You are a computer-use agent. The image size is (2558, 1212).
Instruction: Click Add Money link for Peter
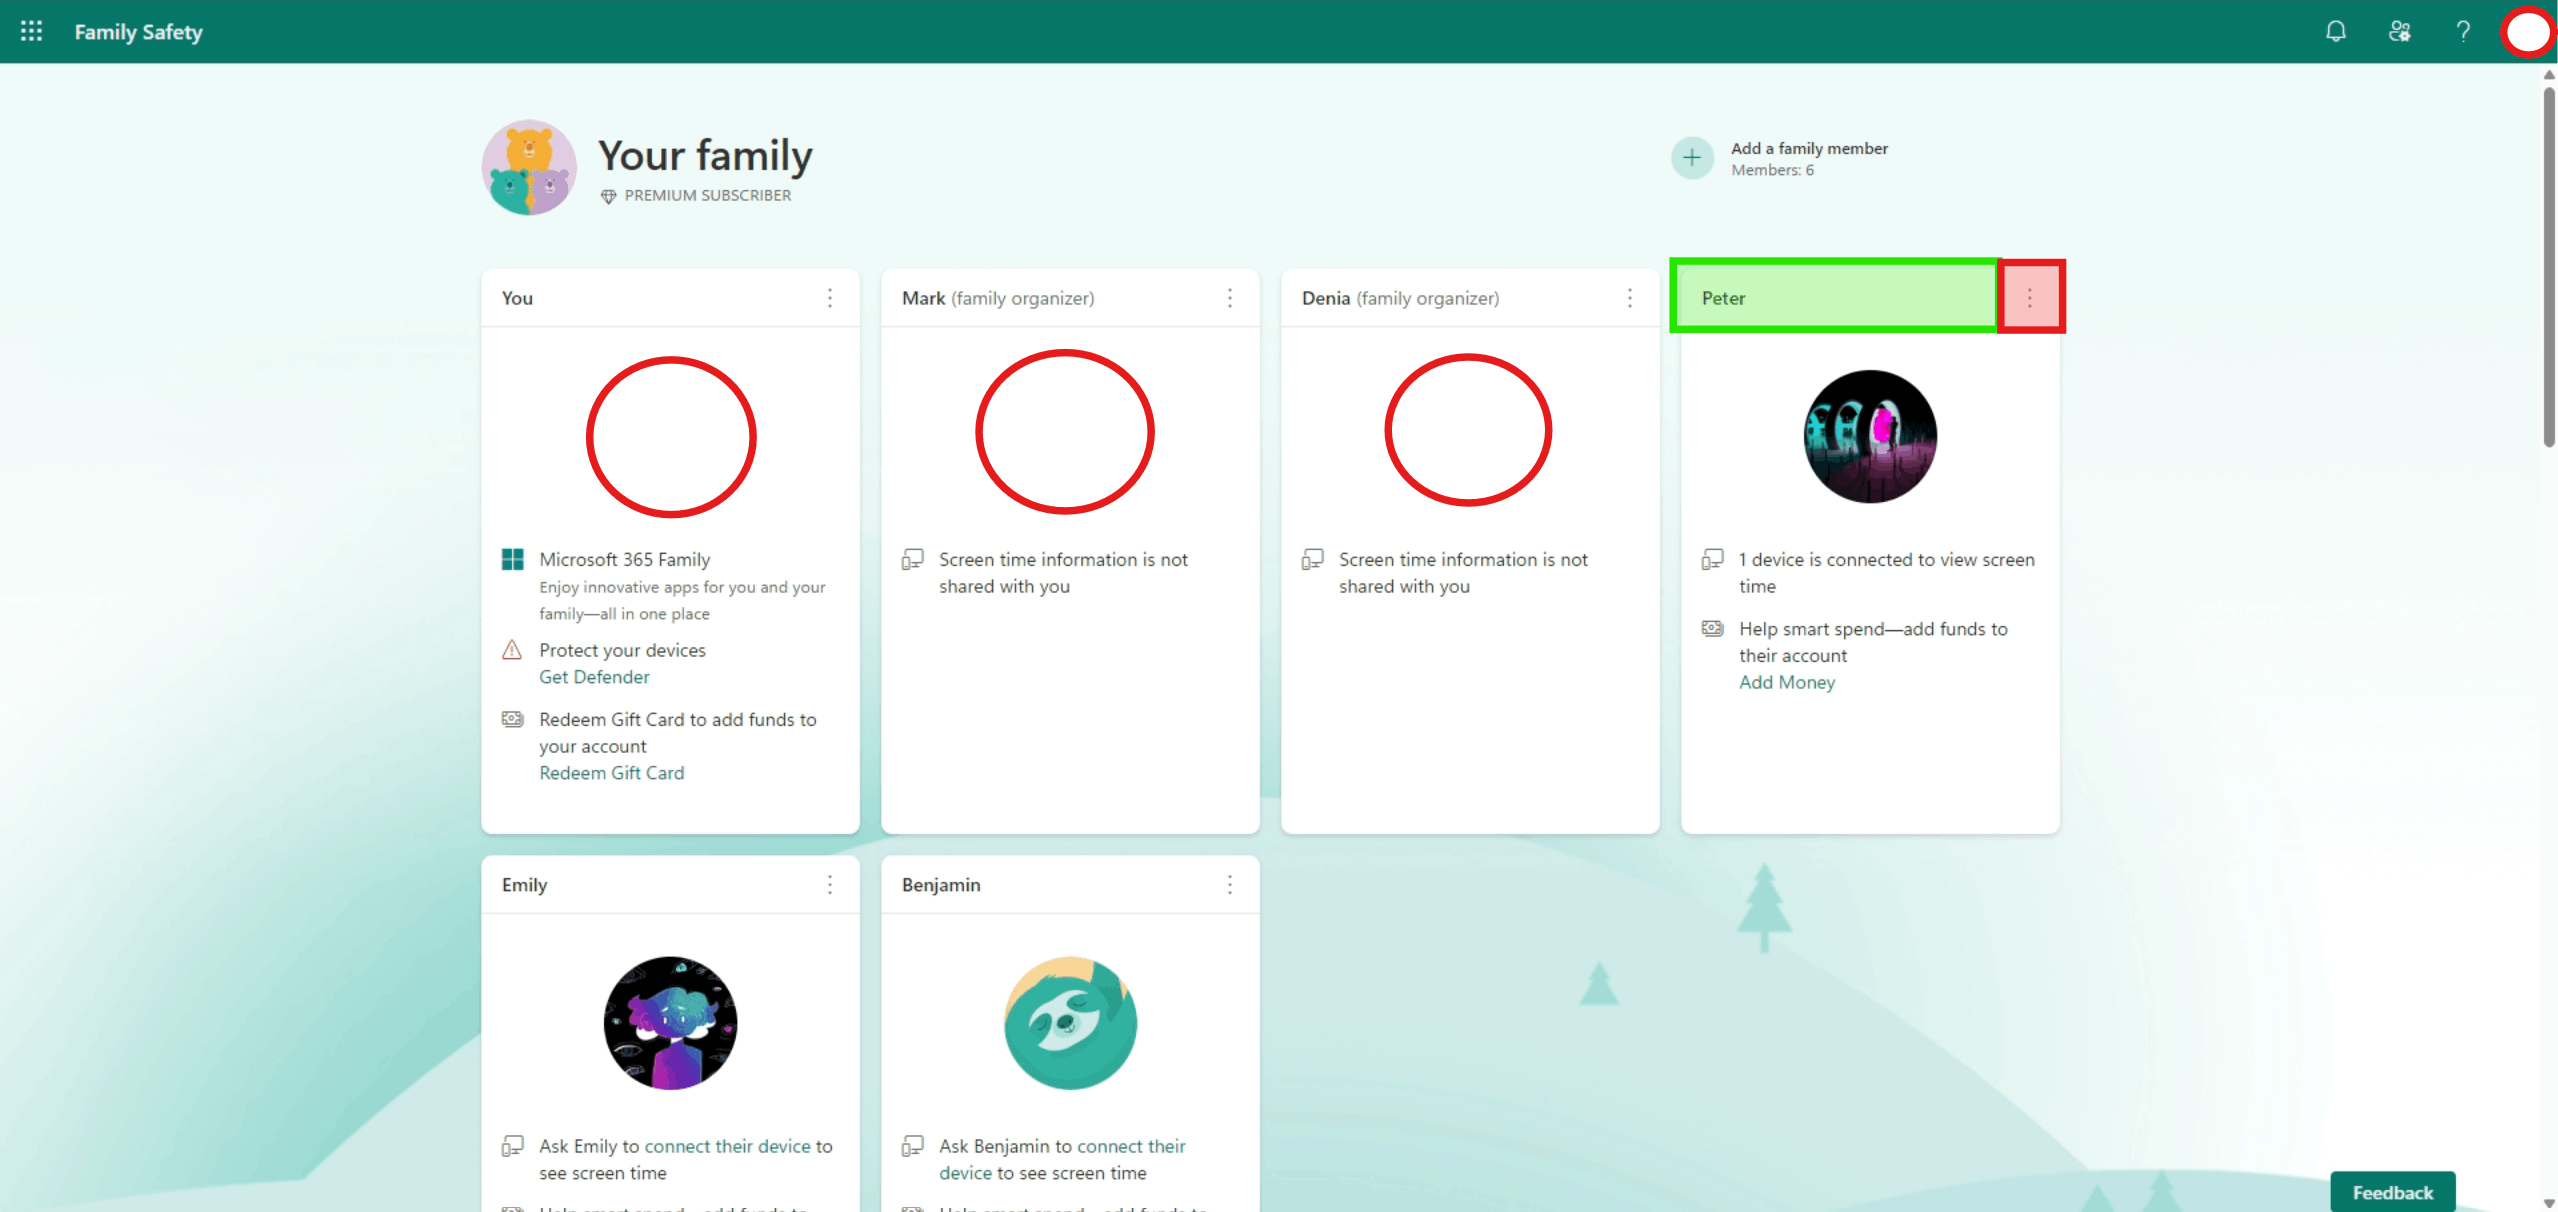tap(1786, 682)
